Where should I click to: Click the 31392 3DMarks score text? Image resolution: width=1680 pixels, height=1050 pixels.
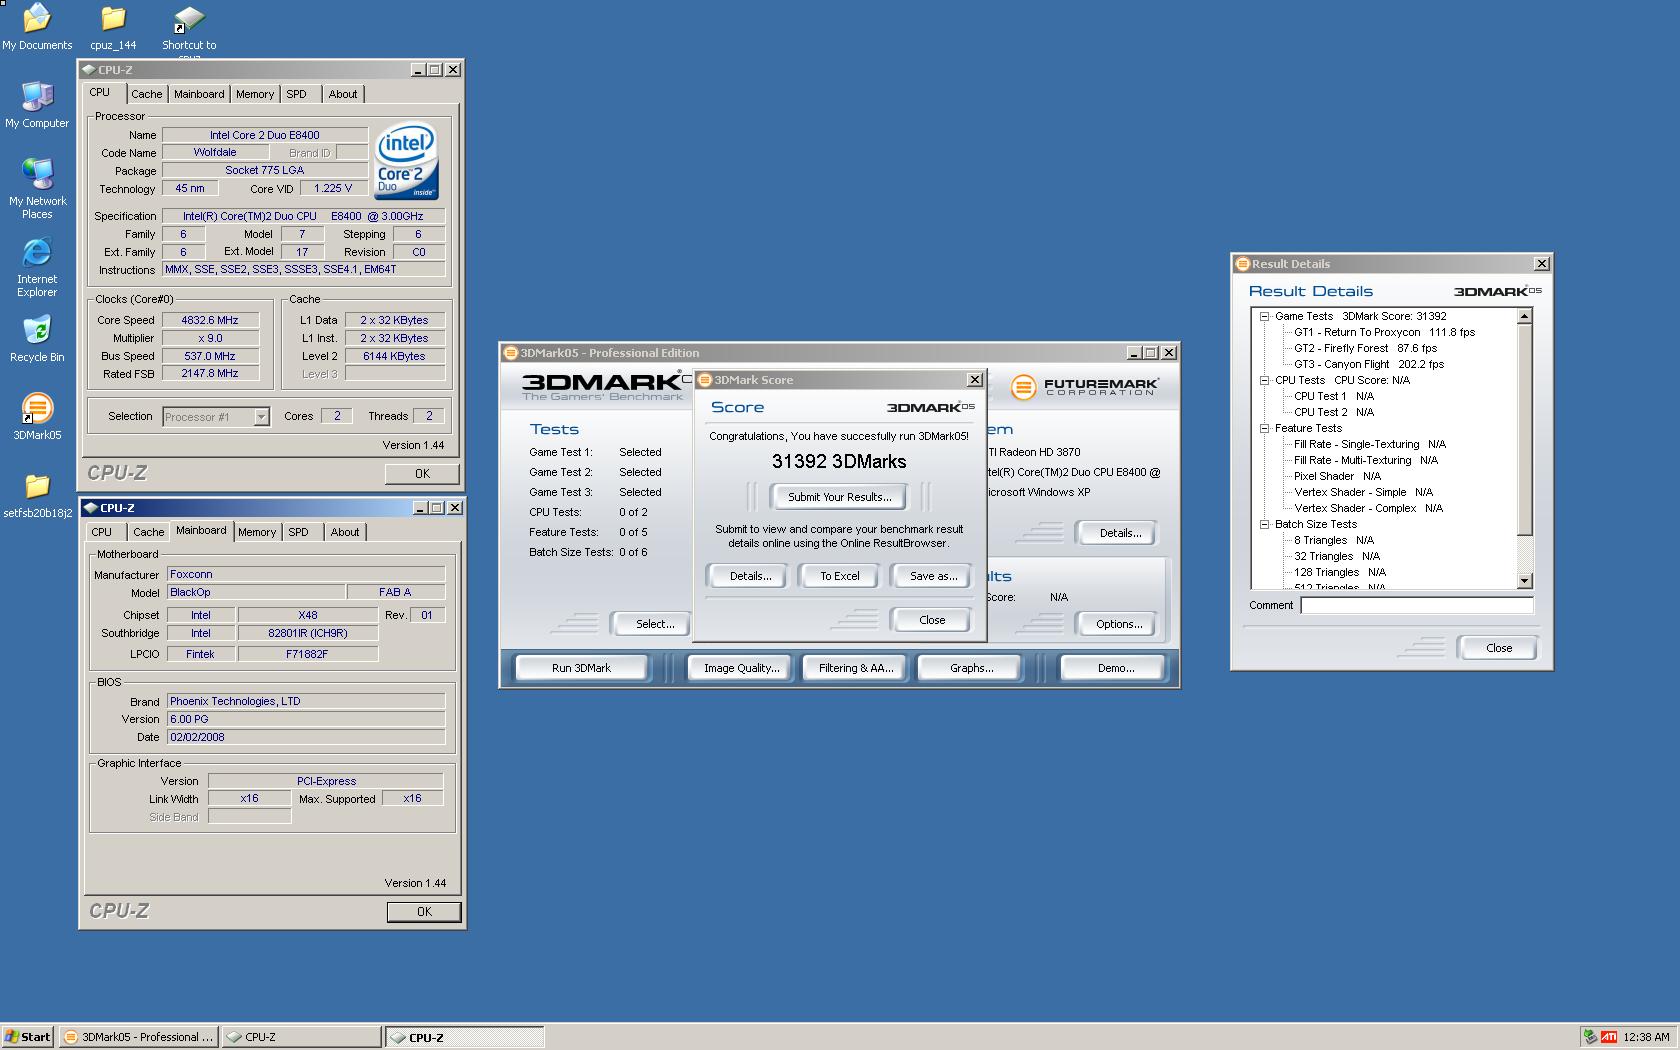tap(839, 461)
